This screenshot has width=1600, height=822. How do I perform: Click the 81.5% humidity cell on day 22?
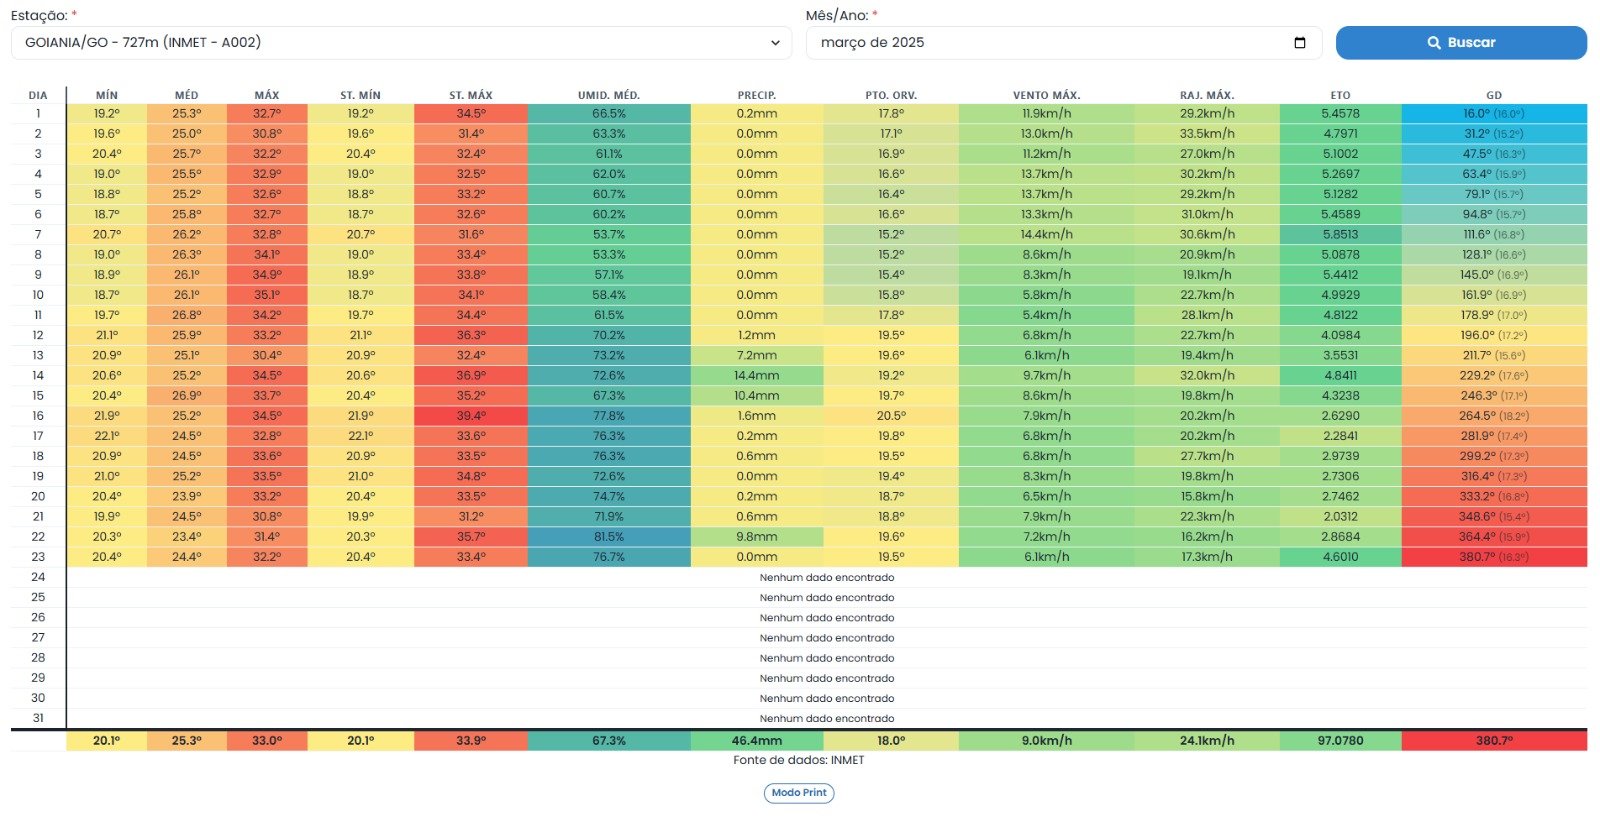609,537
